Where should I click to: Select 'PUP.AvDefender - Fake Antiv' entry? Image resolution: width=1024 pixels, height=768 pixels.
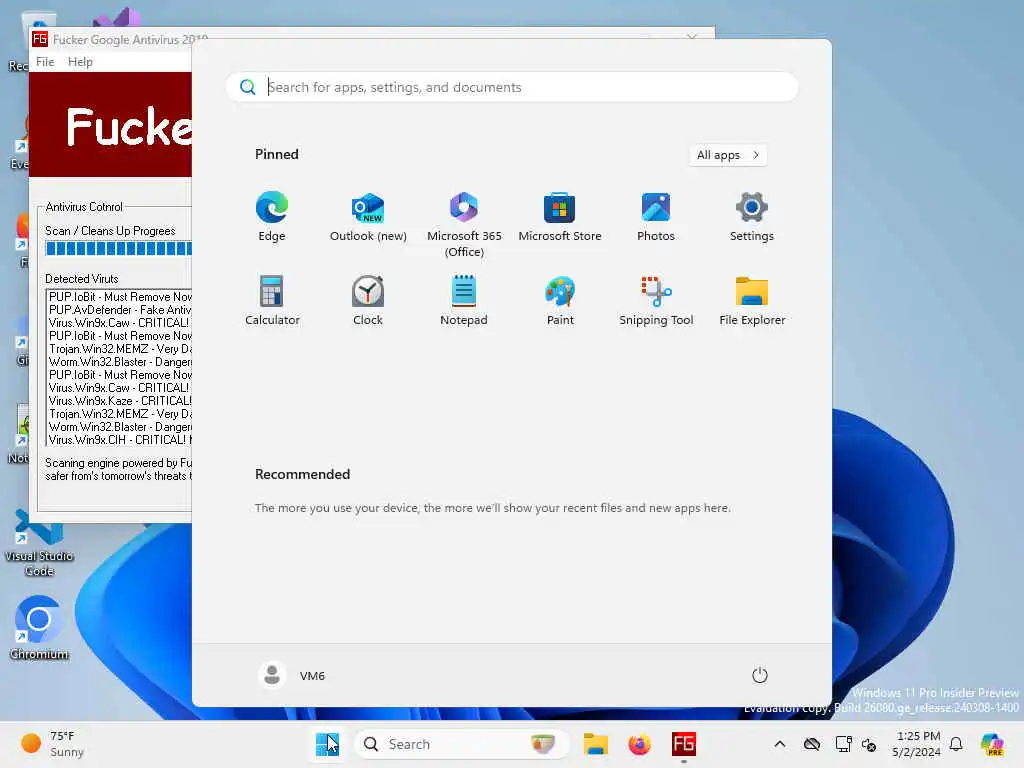tap(120, 310)
